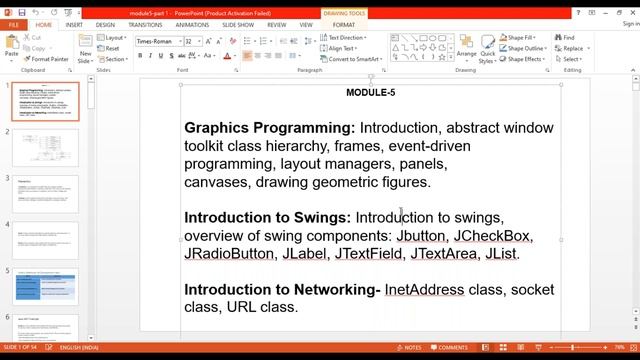Switch to the INSERT tab
640x360 pixels.
(x=74, y=25)
